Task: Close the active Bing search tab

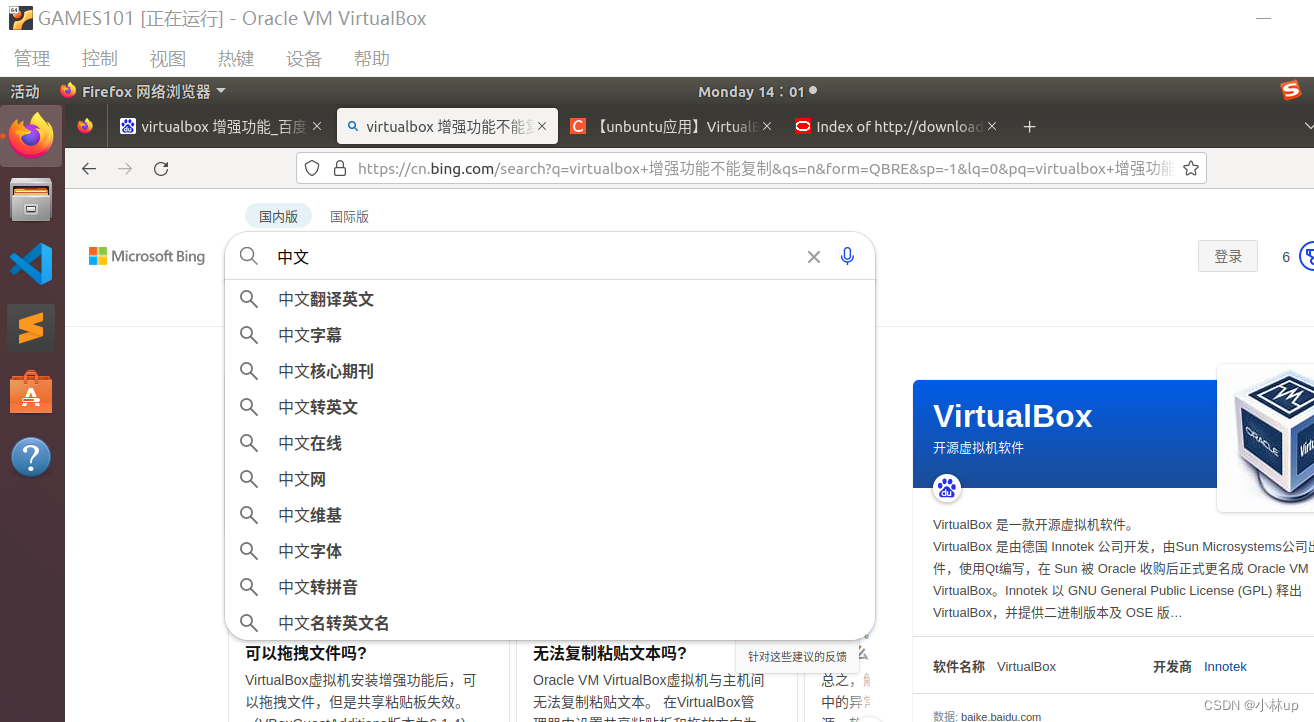Action: 542,127
